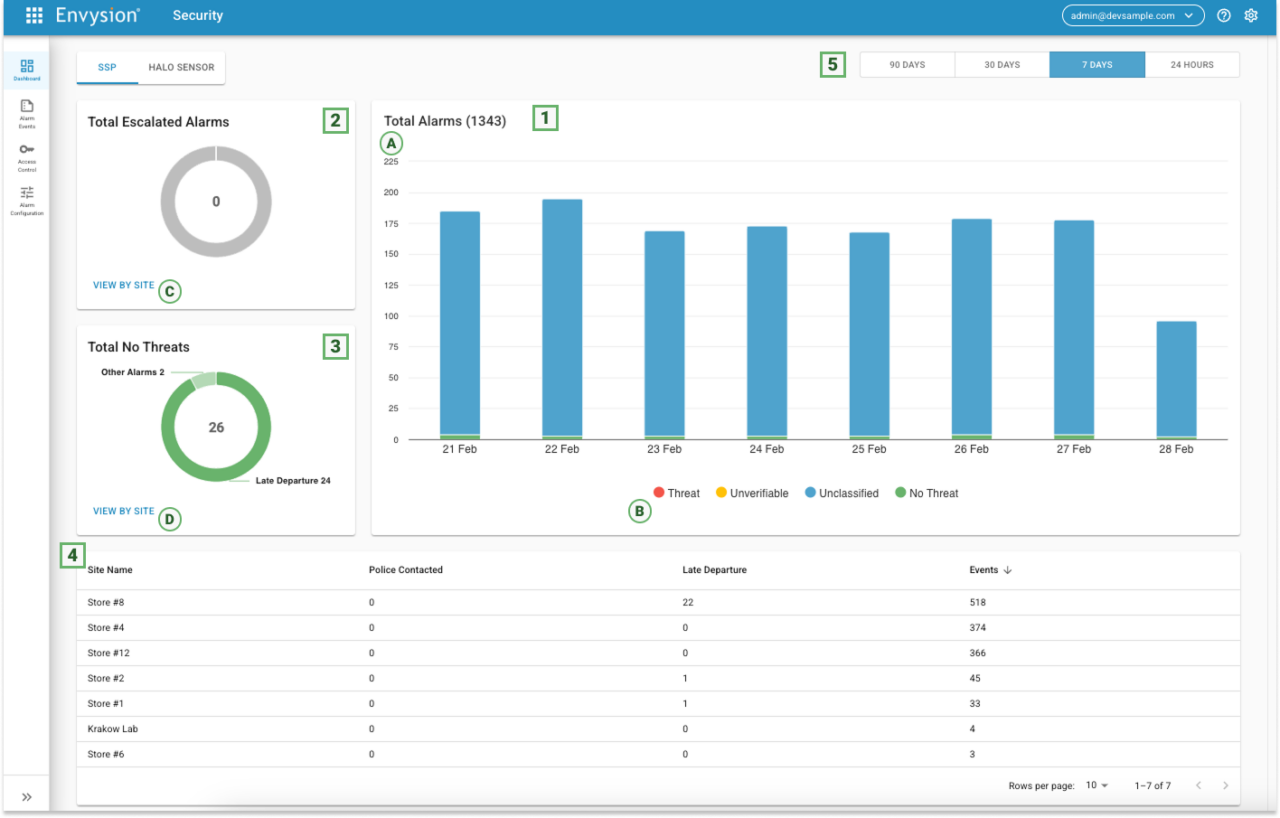Open the Envision apps grid menu
1280x818 pixels.
point(33,15)
